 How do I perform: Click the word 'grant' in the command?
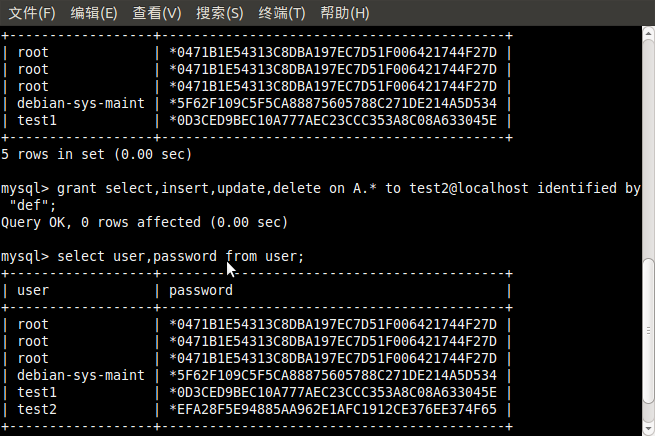coord(79,188)
